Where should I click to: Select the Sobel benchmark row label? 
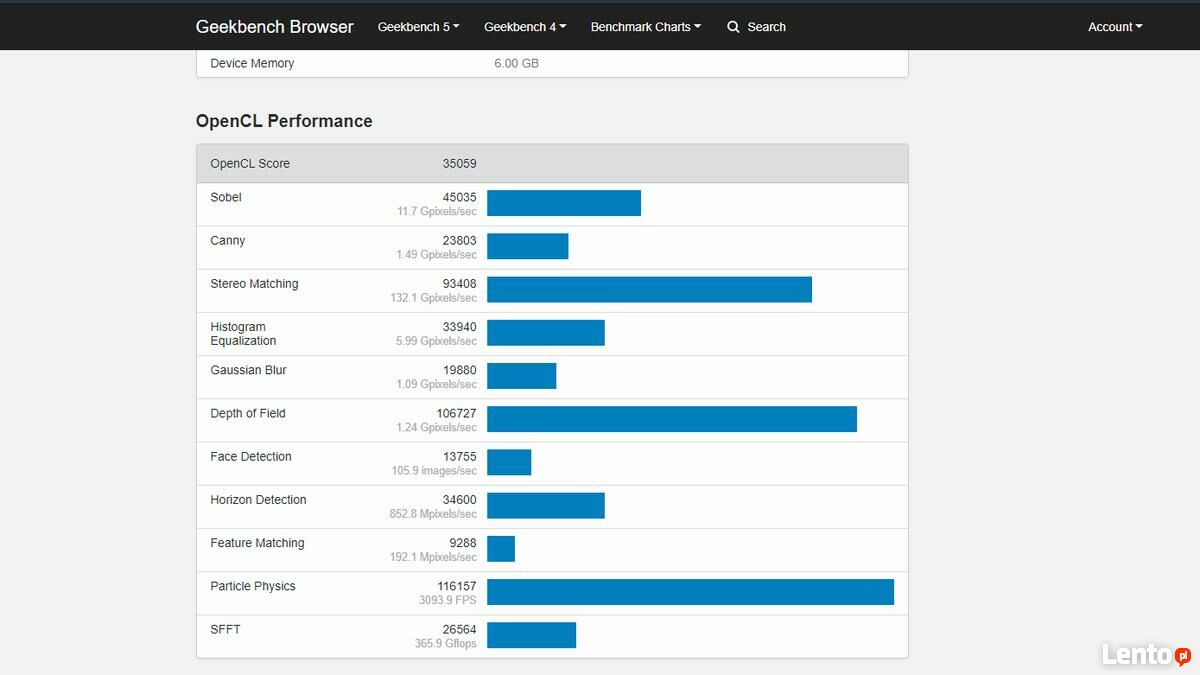(x=226, y=197)
